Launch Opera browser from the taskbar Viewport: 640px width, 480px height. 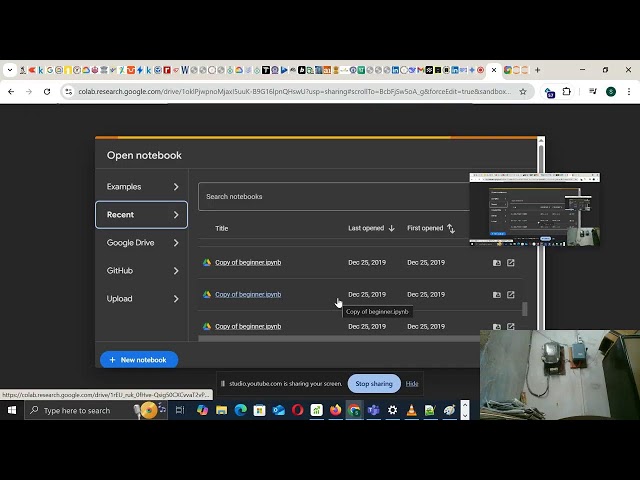point(298,410)
